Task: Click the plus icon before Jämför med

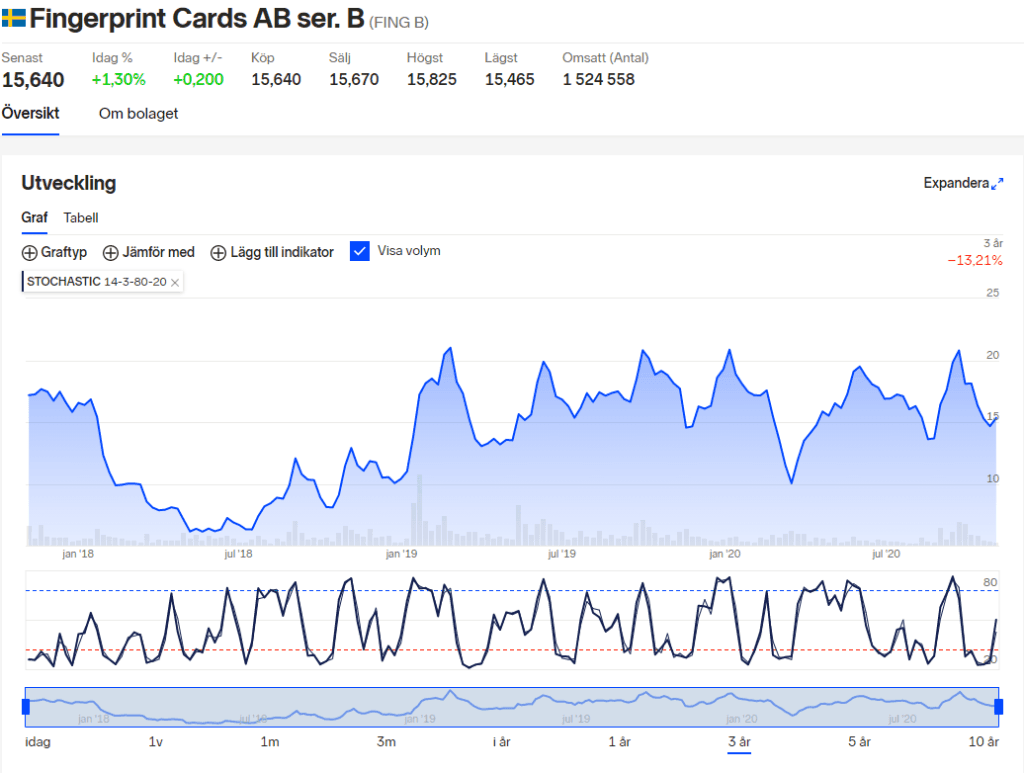Action: (x=111, y=252)
